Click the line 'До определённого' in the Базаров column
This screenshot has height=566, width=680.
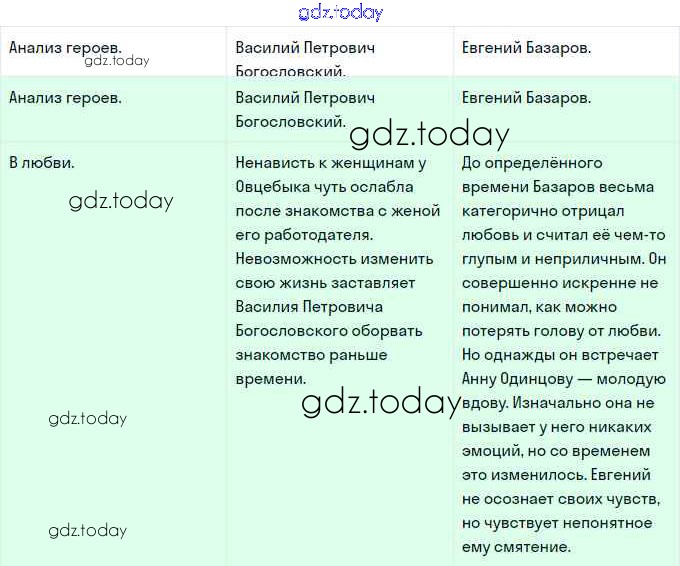click(532, 163)
